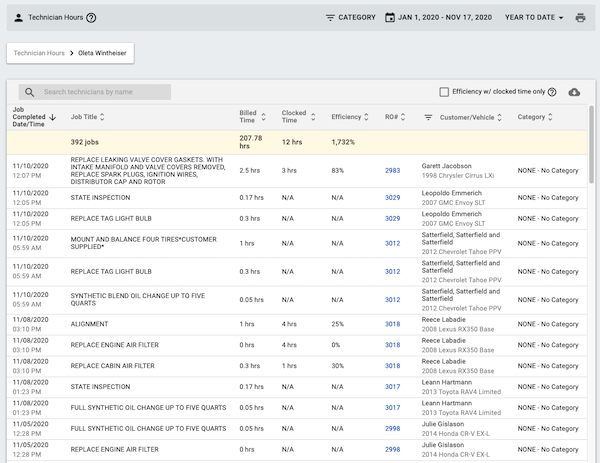Open RO# 3017 in 0.17 hrs STATE INSPECTION row
Image resolution: width=600 pixels, height=463 pixels.
(392, 387)
